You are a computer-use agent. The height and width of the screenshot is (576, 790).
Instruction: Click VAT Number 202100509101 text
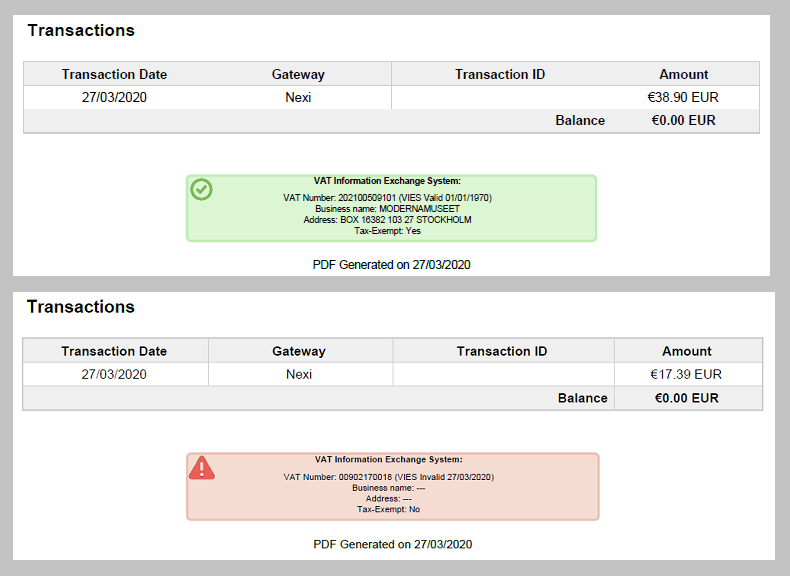point(387,198)
